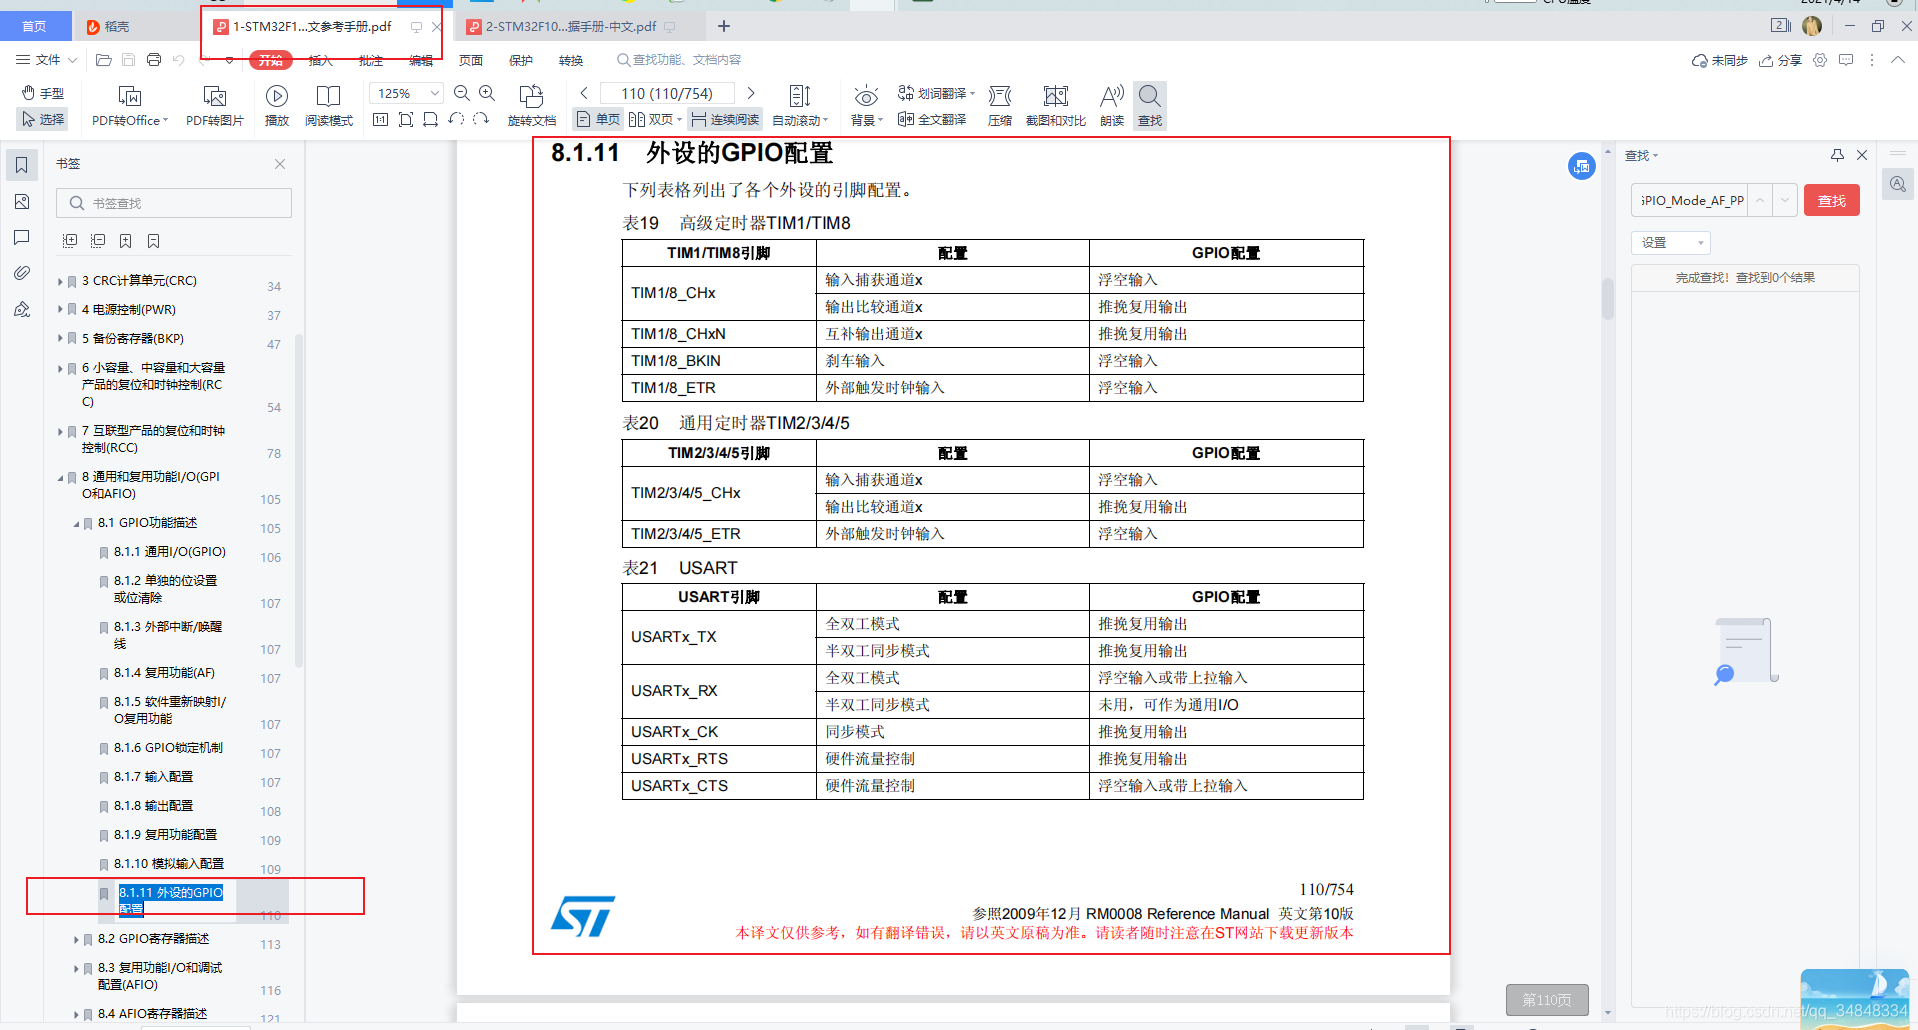Click the PDF转图片 tool

(x=214, y=105)
